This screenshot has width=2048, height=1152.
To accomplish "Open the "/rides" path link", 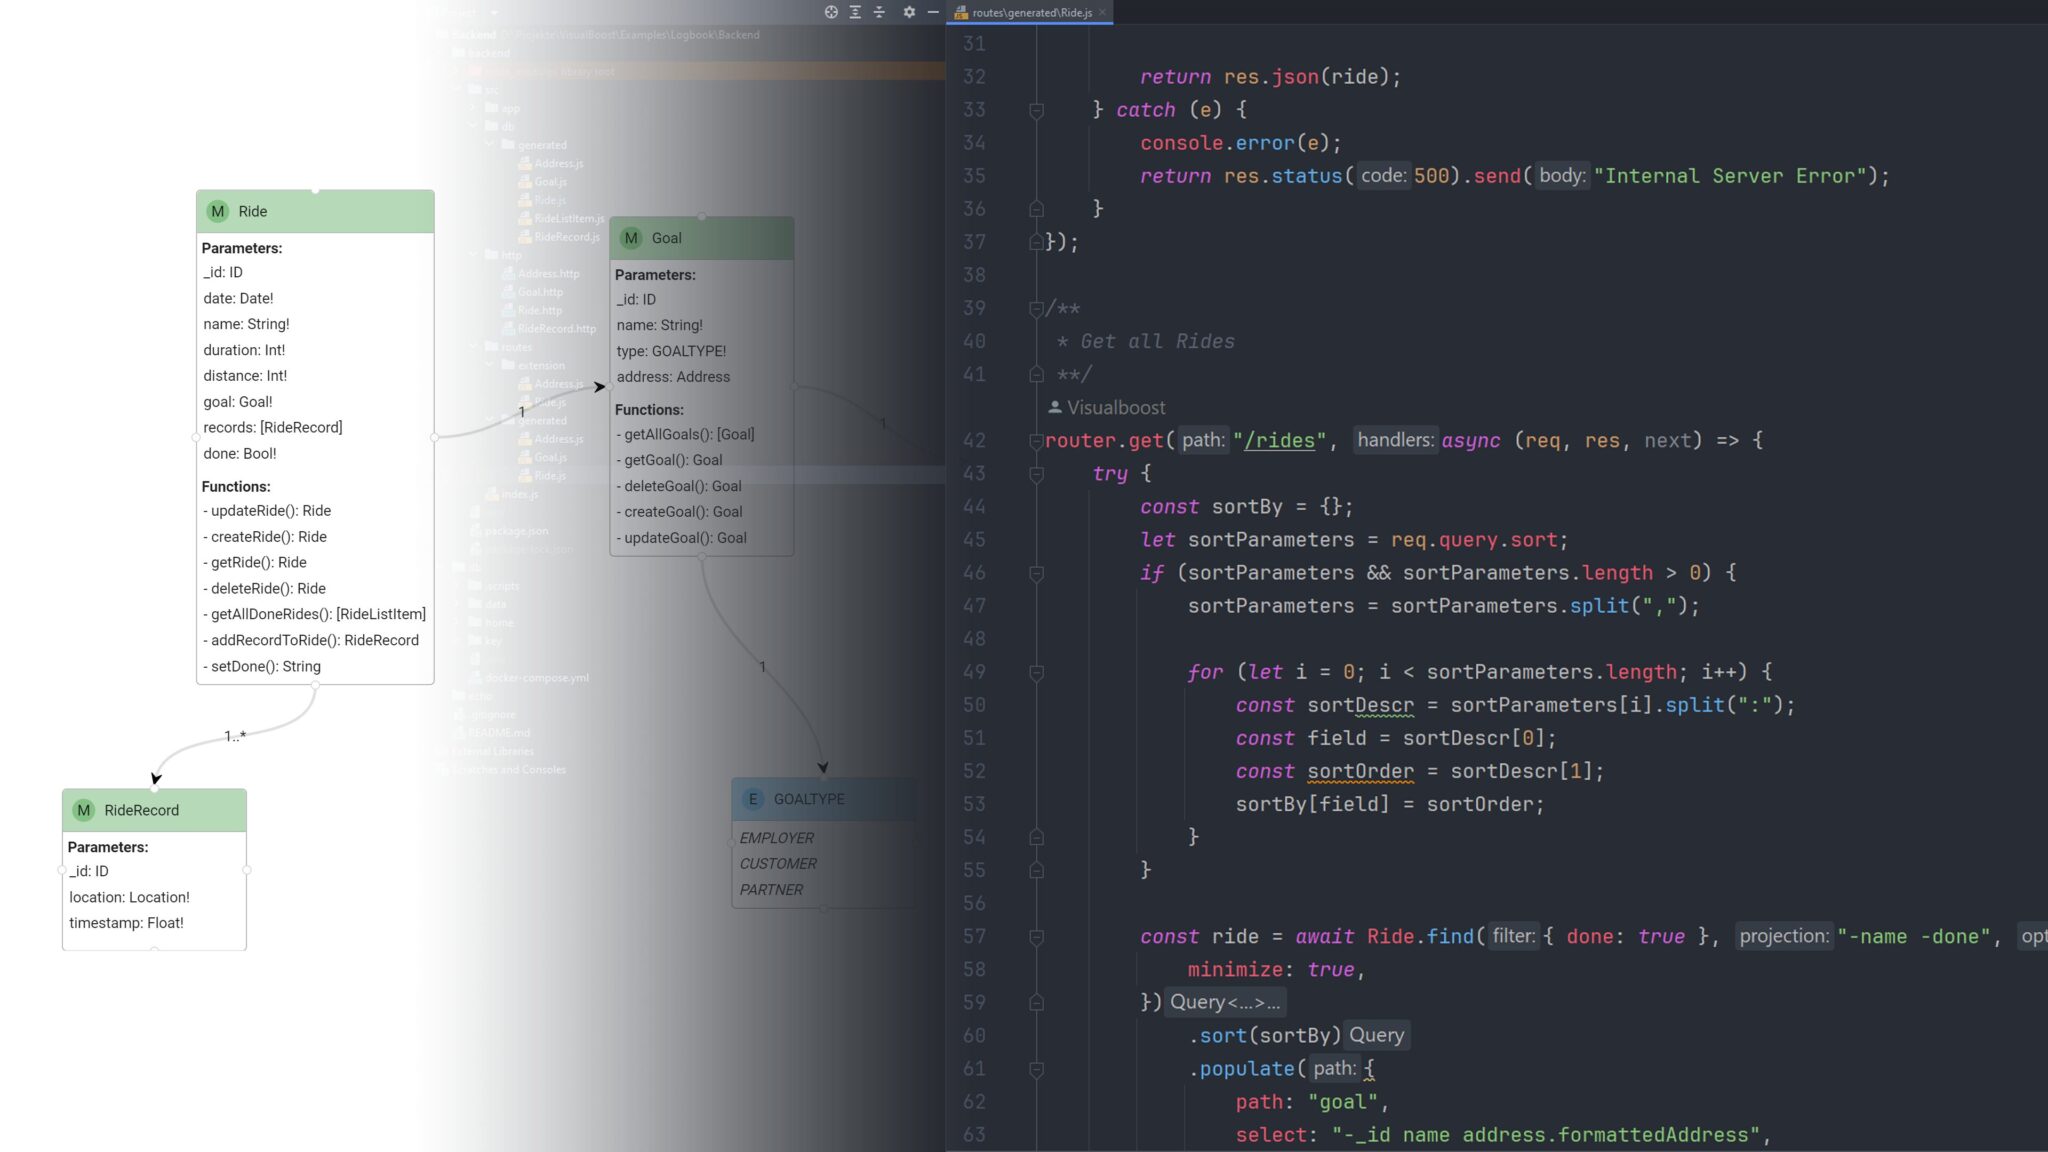I will click(x=1279, y=441).
